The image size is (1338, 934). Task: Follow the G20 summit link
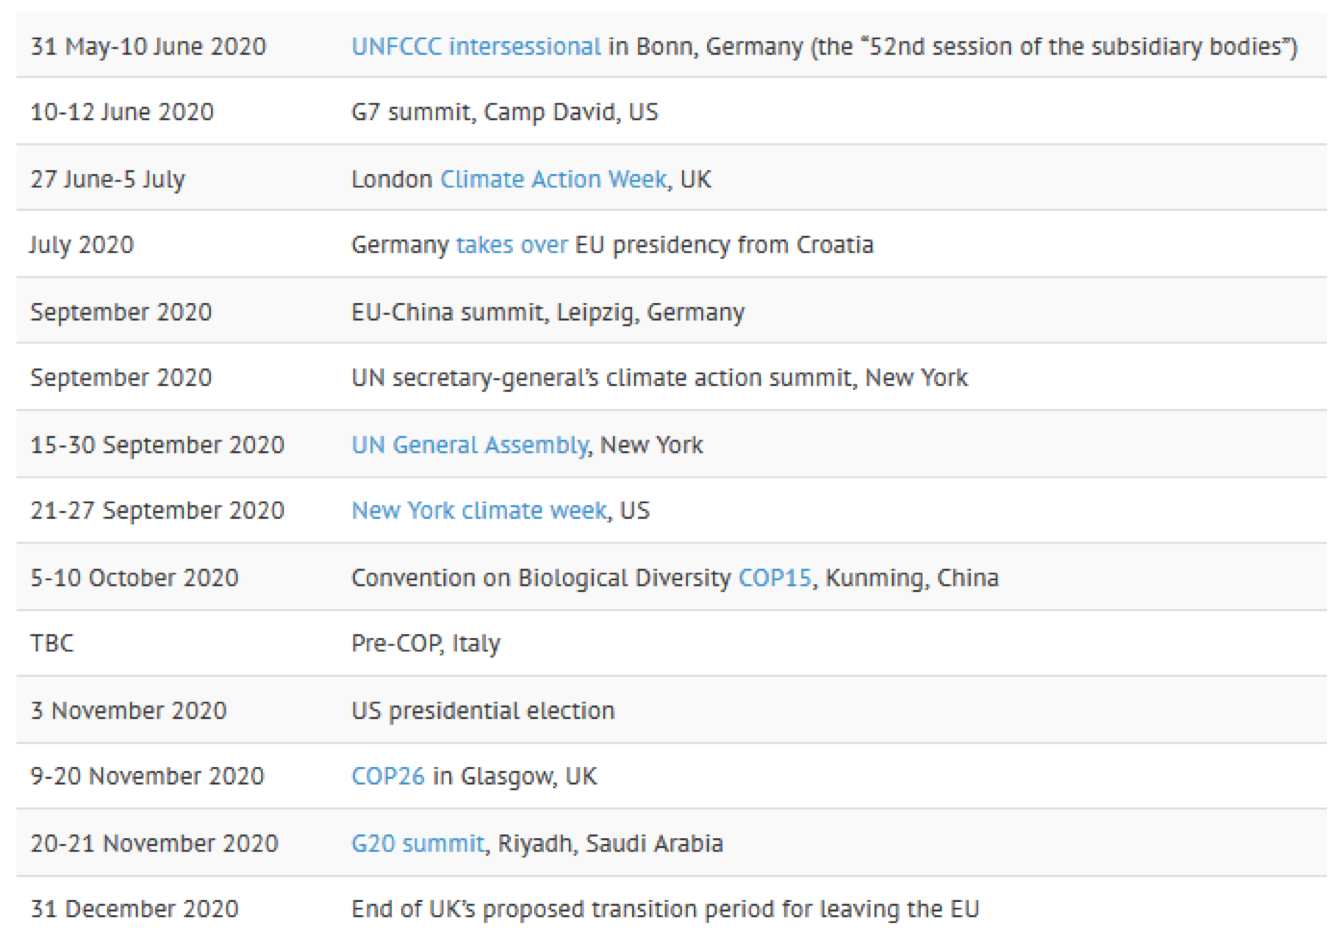tap(418, 844)
